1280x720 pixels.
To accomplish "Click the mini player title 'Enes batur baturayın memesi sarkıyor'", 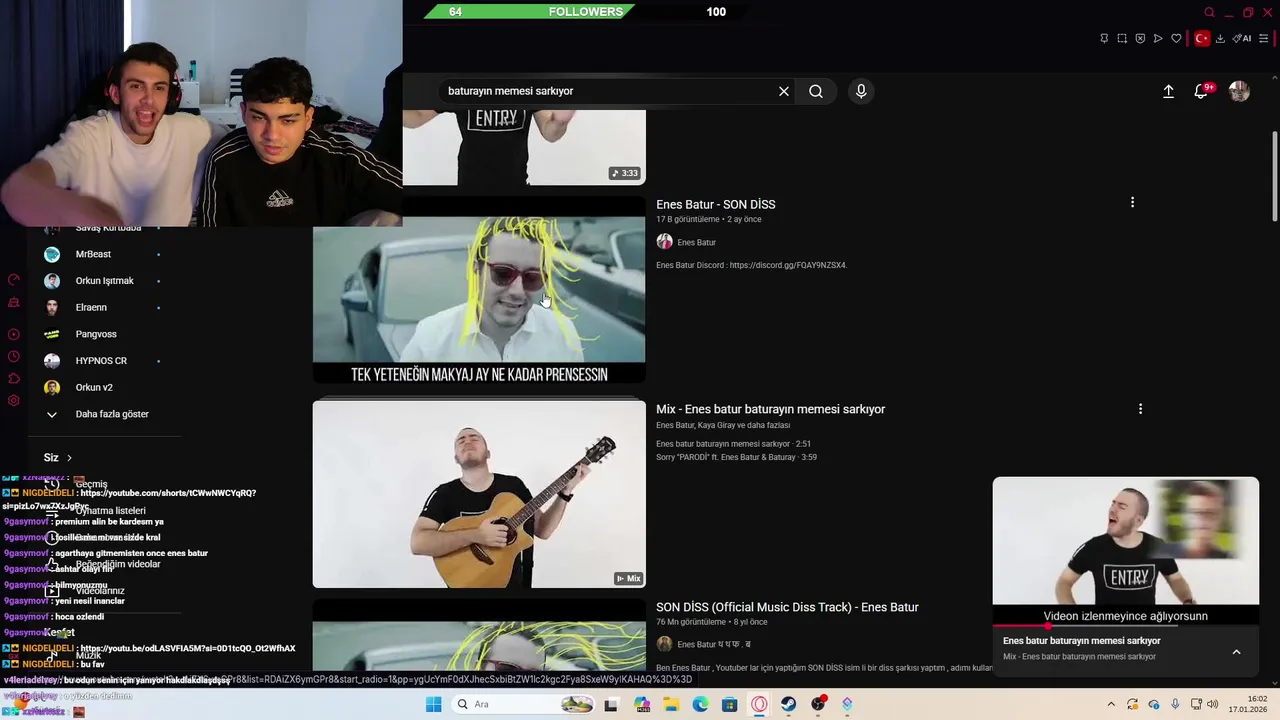I will click(x=1081, y=640).
